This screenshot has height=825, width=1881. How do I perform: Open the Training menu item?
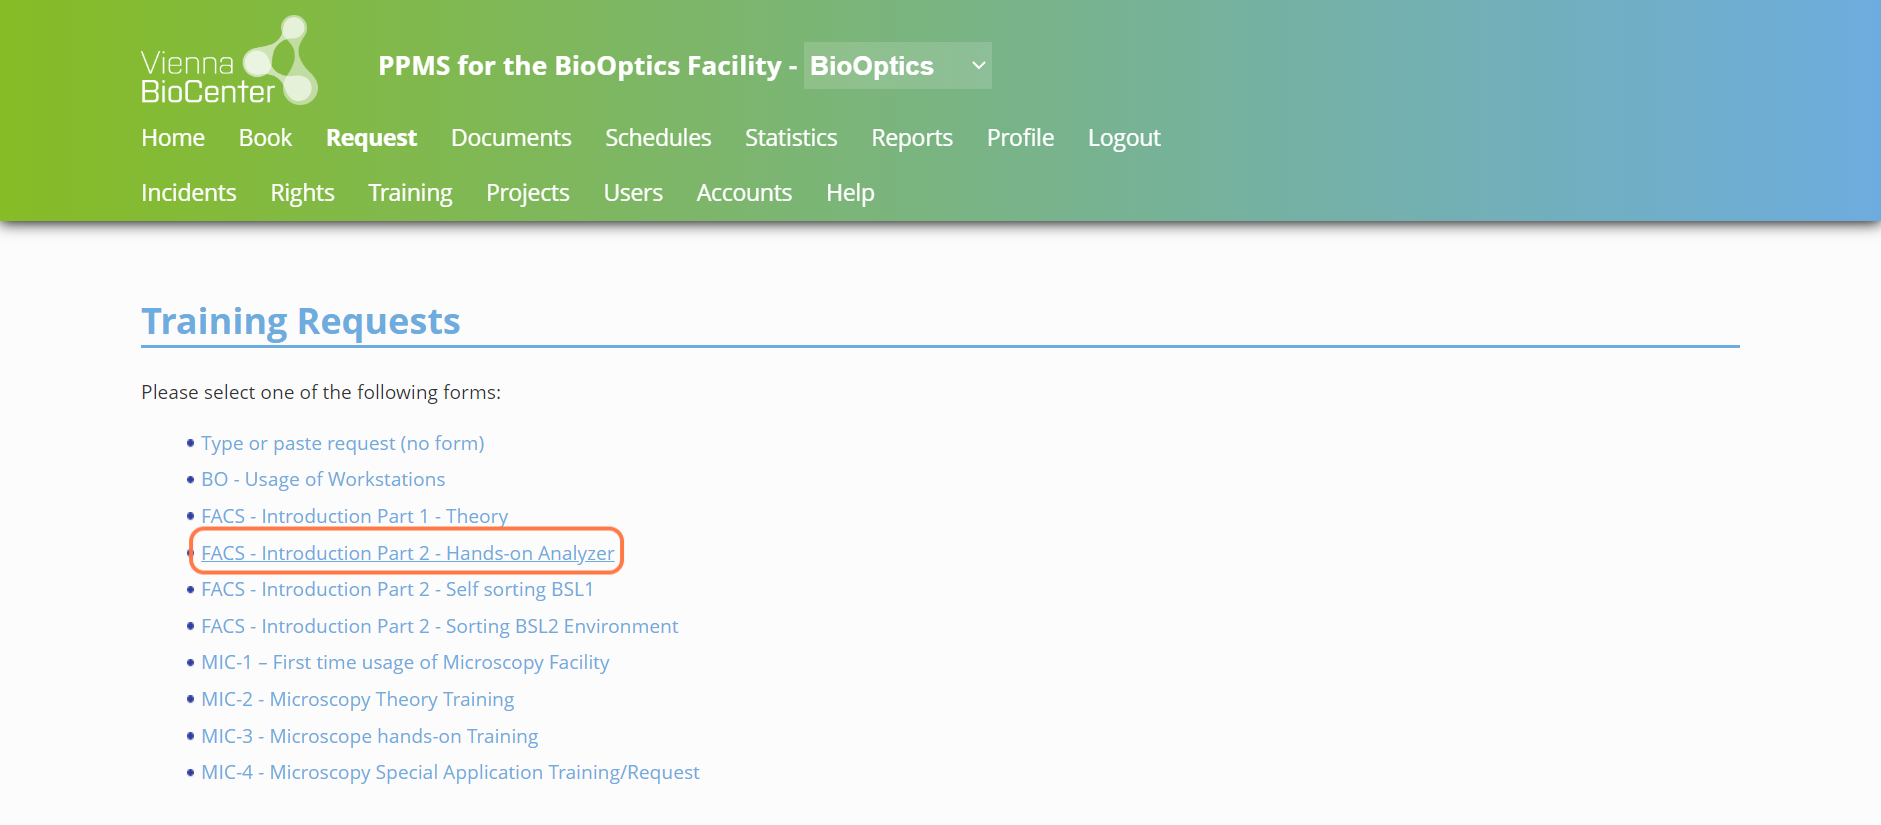410,193
